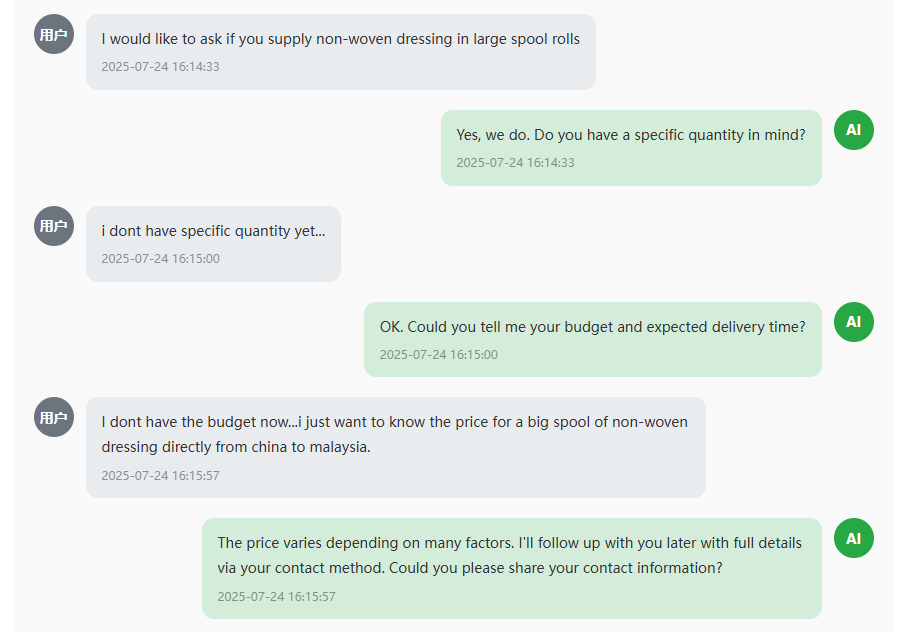Click the 16:15:00 timestamp under the user's quantity message
Screen dimensions: 908x632
click(x=160, y=259)
